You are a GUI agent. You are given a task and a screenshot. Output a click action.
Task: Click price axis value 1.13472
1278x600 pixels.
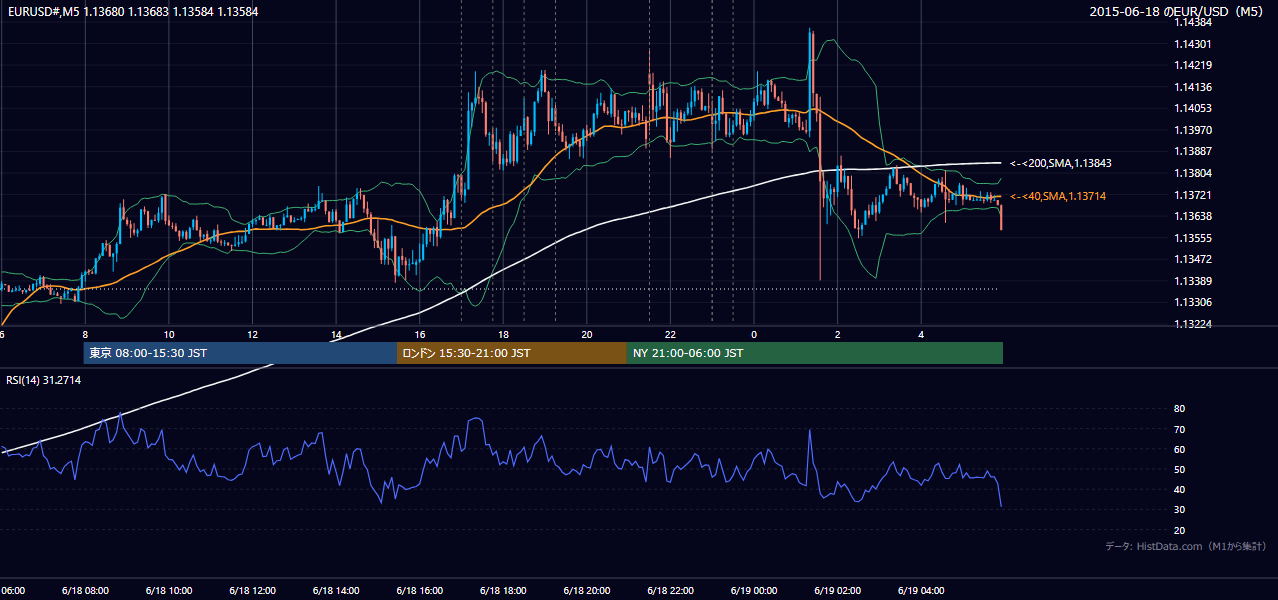click(x=1192, y=259)
